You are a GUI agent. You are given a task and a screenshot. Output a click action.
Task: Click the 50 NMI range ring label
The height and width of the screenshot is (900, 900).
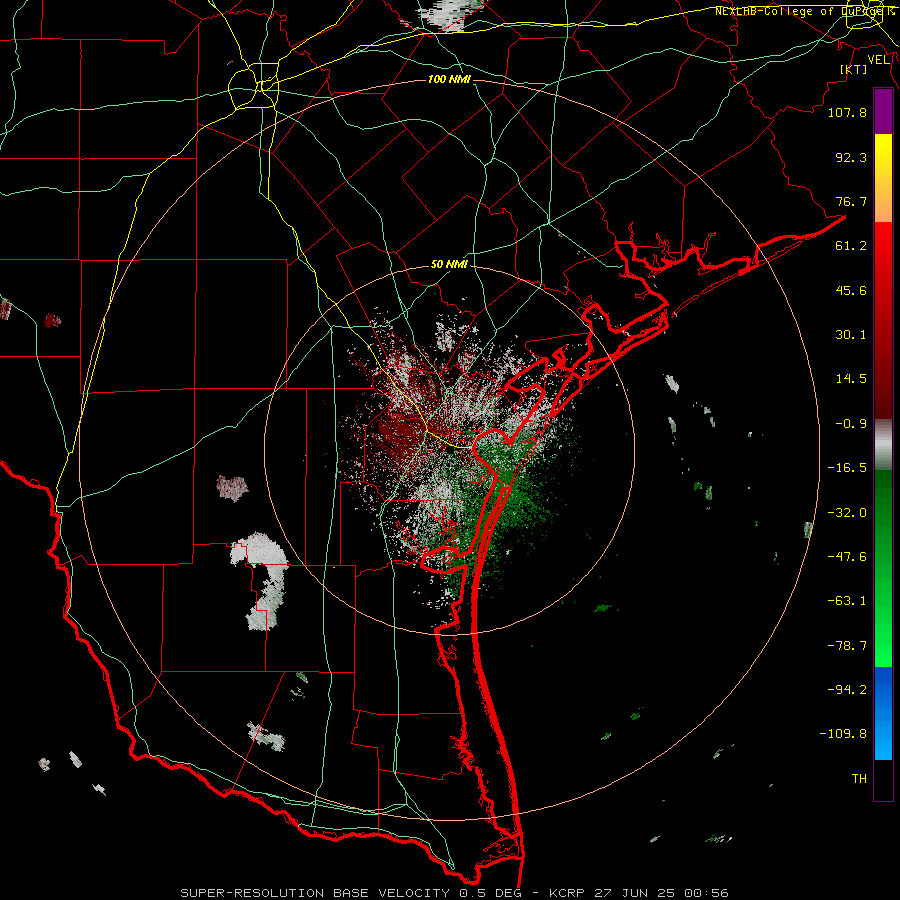pyautogui.click(x=449, y=264)
